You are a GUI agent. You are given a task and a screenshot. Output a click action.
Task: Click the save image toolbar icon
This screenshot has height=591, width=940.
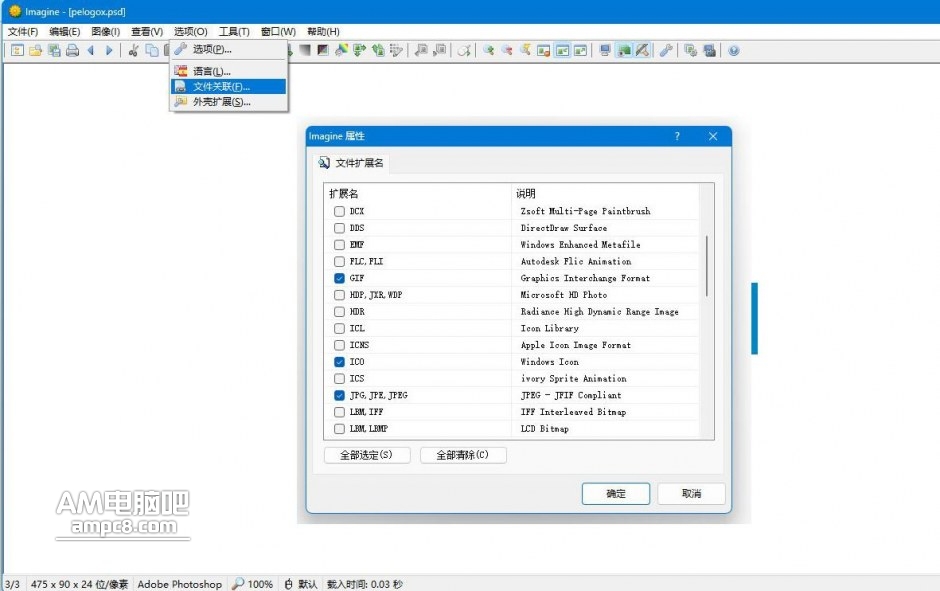(x=54, y=51)
